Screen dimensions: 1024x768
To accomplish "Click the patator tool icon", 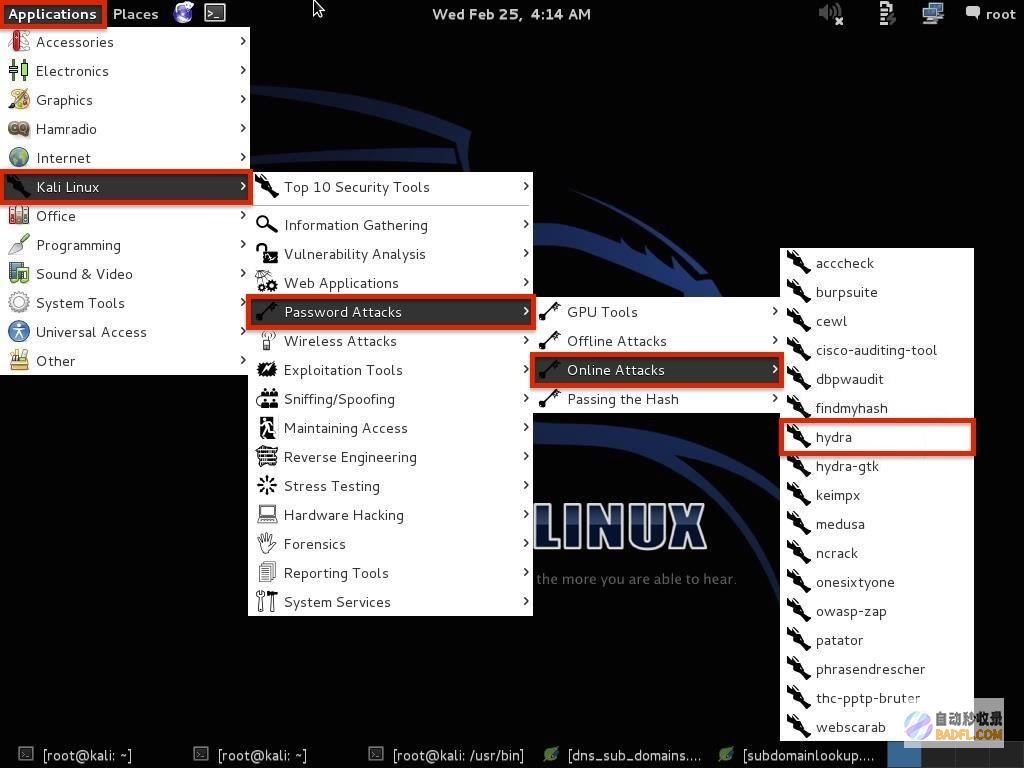I will (x=798, y=640).
